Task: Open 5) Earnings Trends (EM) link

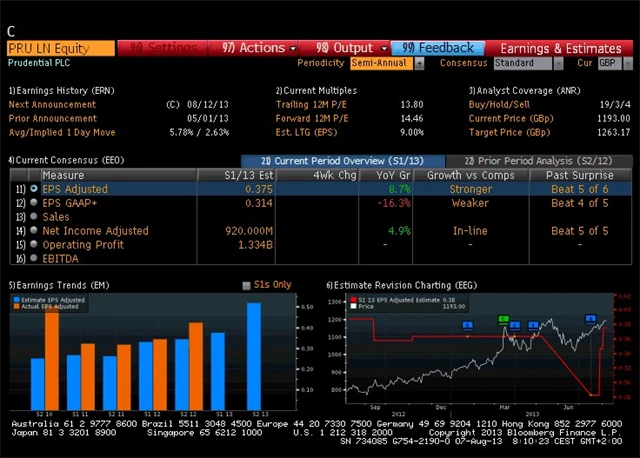Action: pyautogui.click(x=59, y=285)
